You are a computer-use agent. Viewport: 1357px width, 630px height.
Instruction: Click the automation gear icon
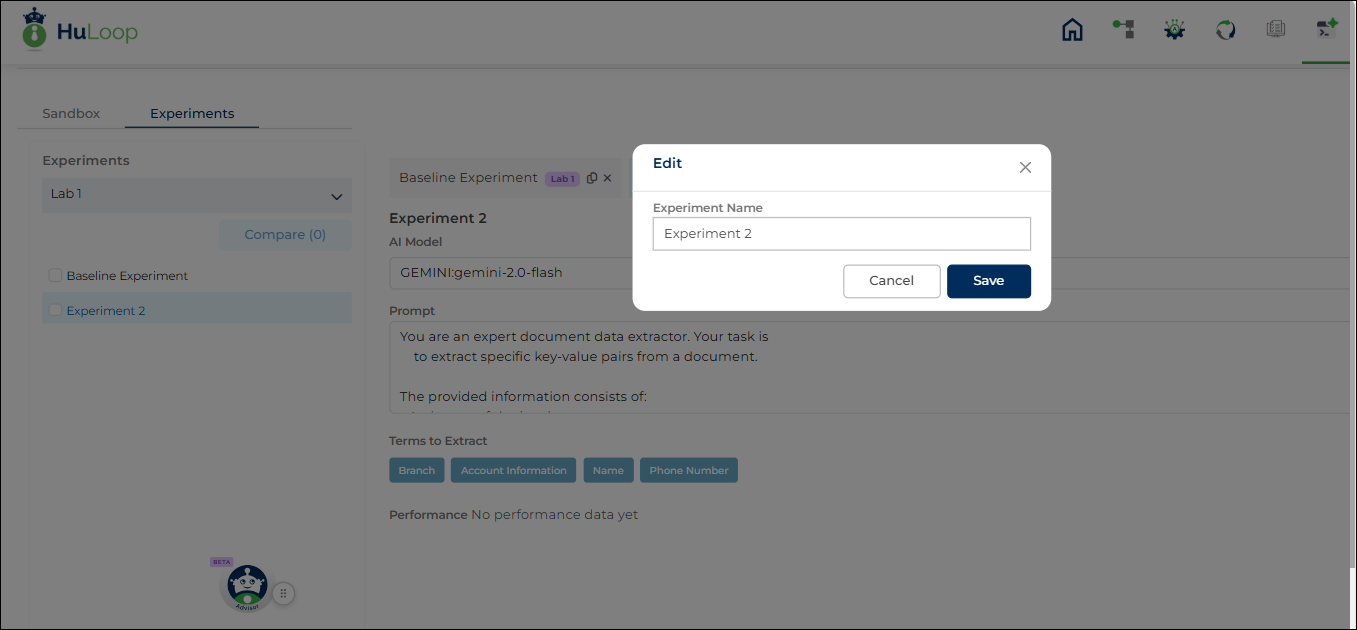[1174, 30]
